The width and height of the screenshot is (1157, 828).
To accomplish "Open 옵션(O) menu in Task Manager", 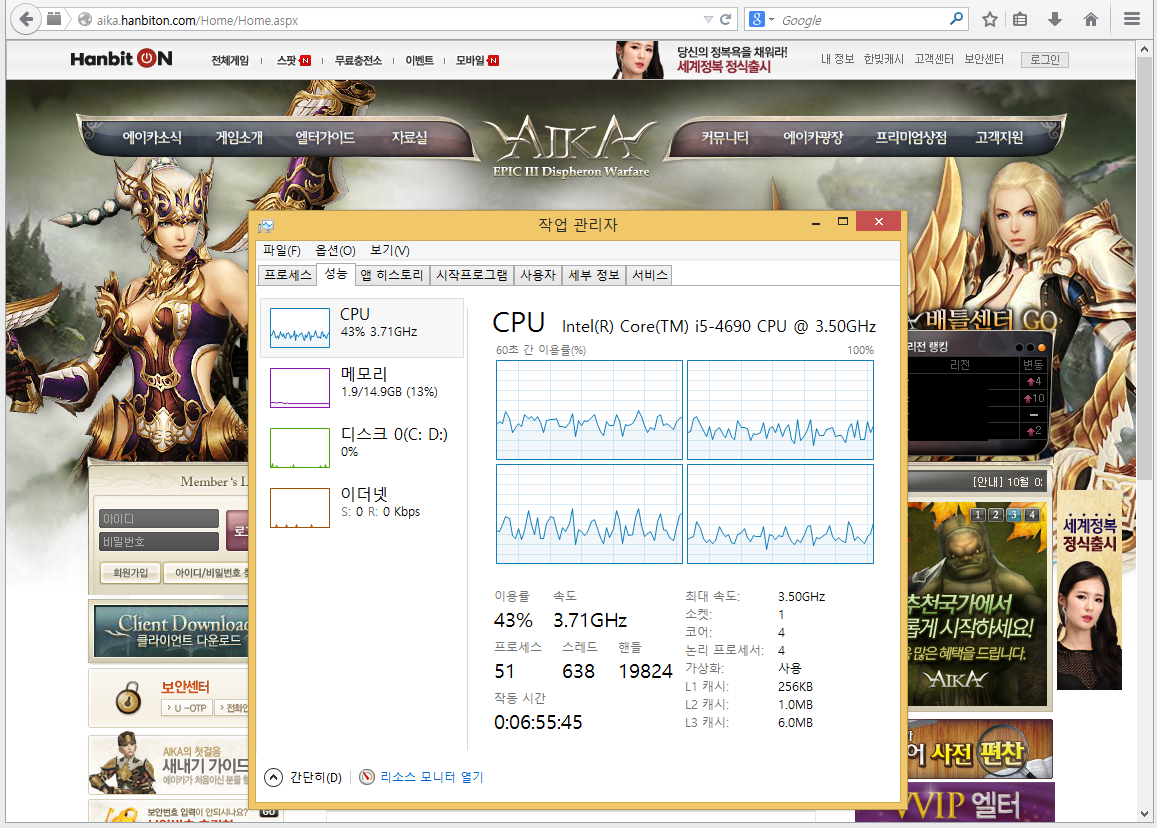I will click(335, 251).
